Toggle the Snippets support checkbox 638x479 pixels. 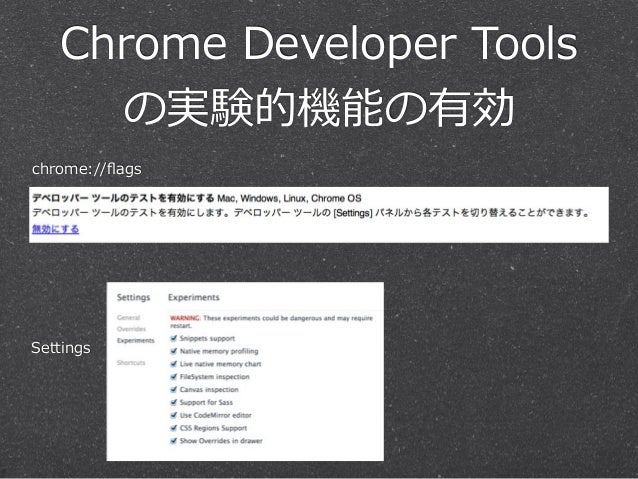(174, 338)
